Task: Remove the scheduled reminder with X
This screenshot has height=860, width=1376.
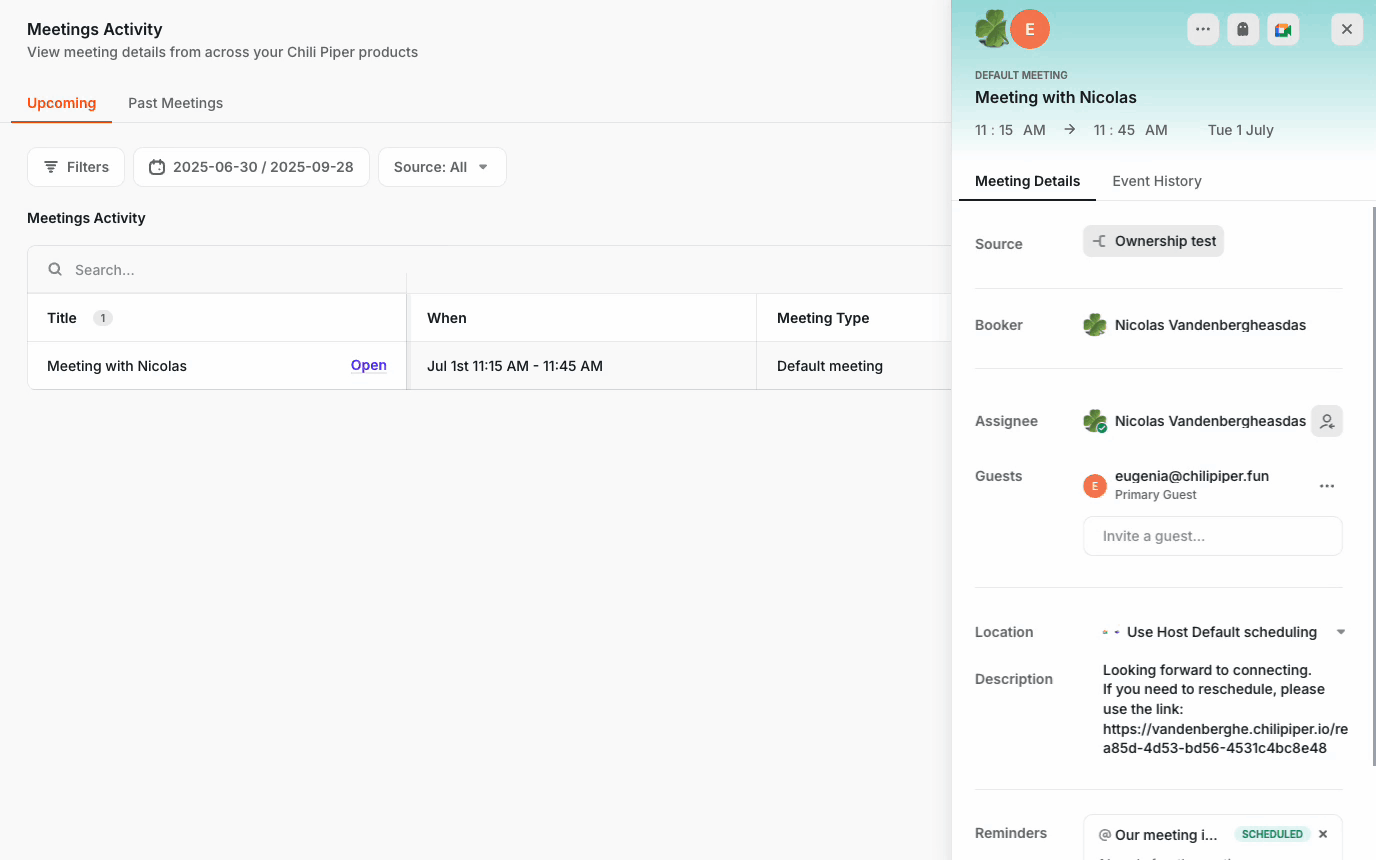Action: pyautogui.click(x=1323, y=834)
